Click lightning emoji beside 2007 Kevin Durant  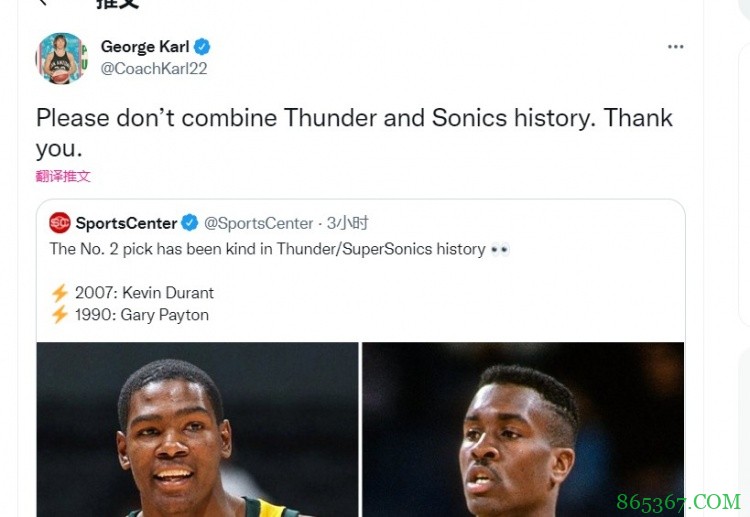click(x=60, y=293)
